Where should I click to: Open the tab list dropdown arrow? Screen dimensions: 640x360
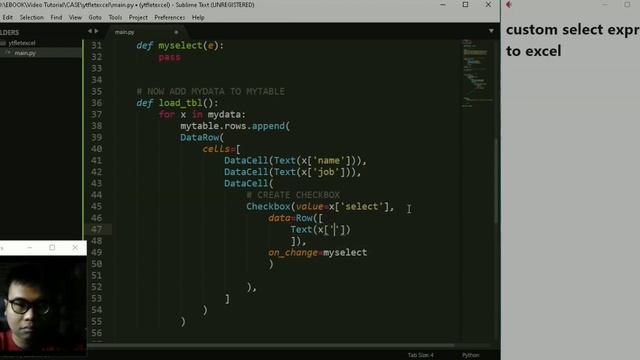(491, 31)
